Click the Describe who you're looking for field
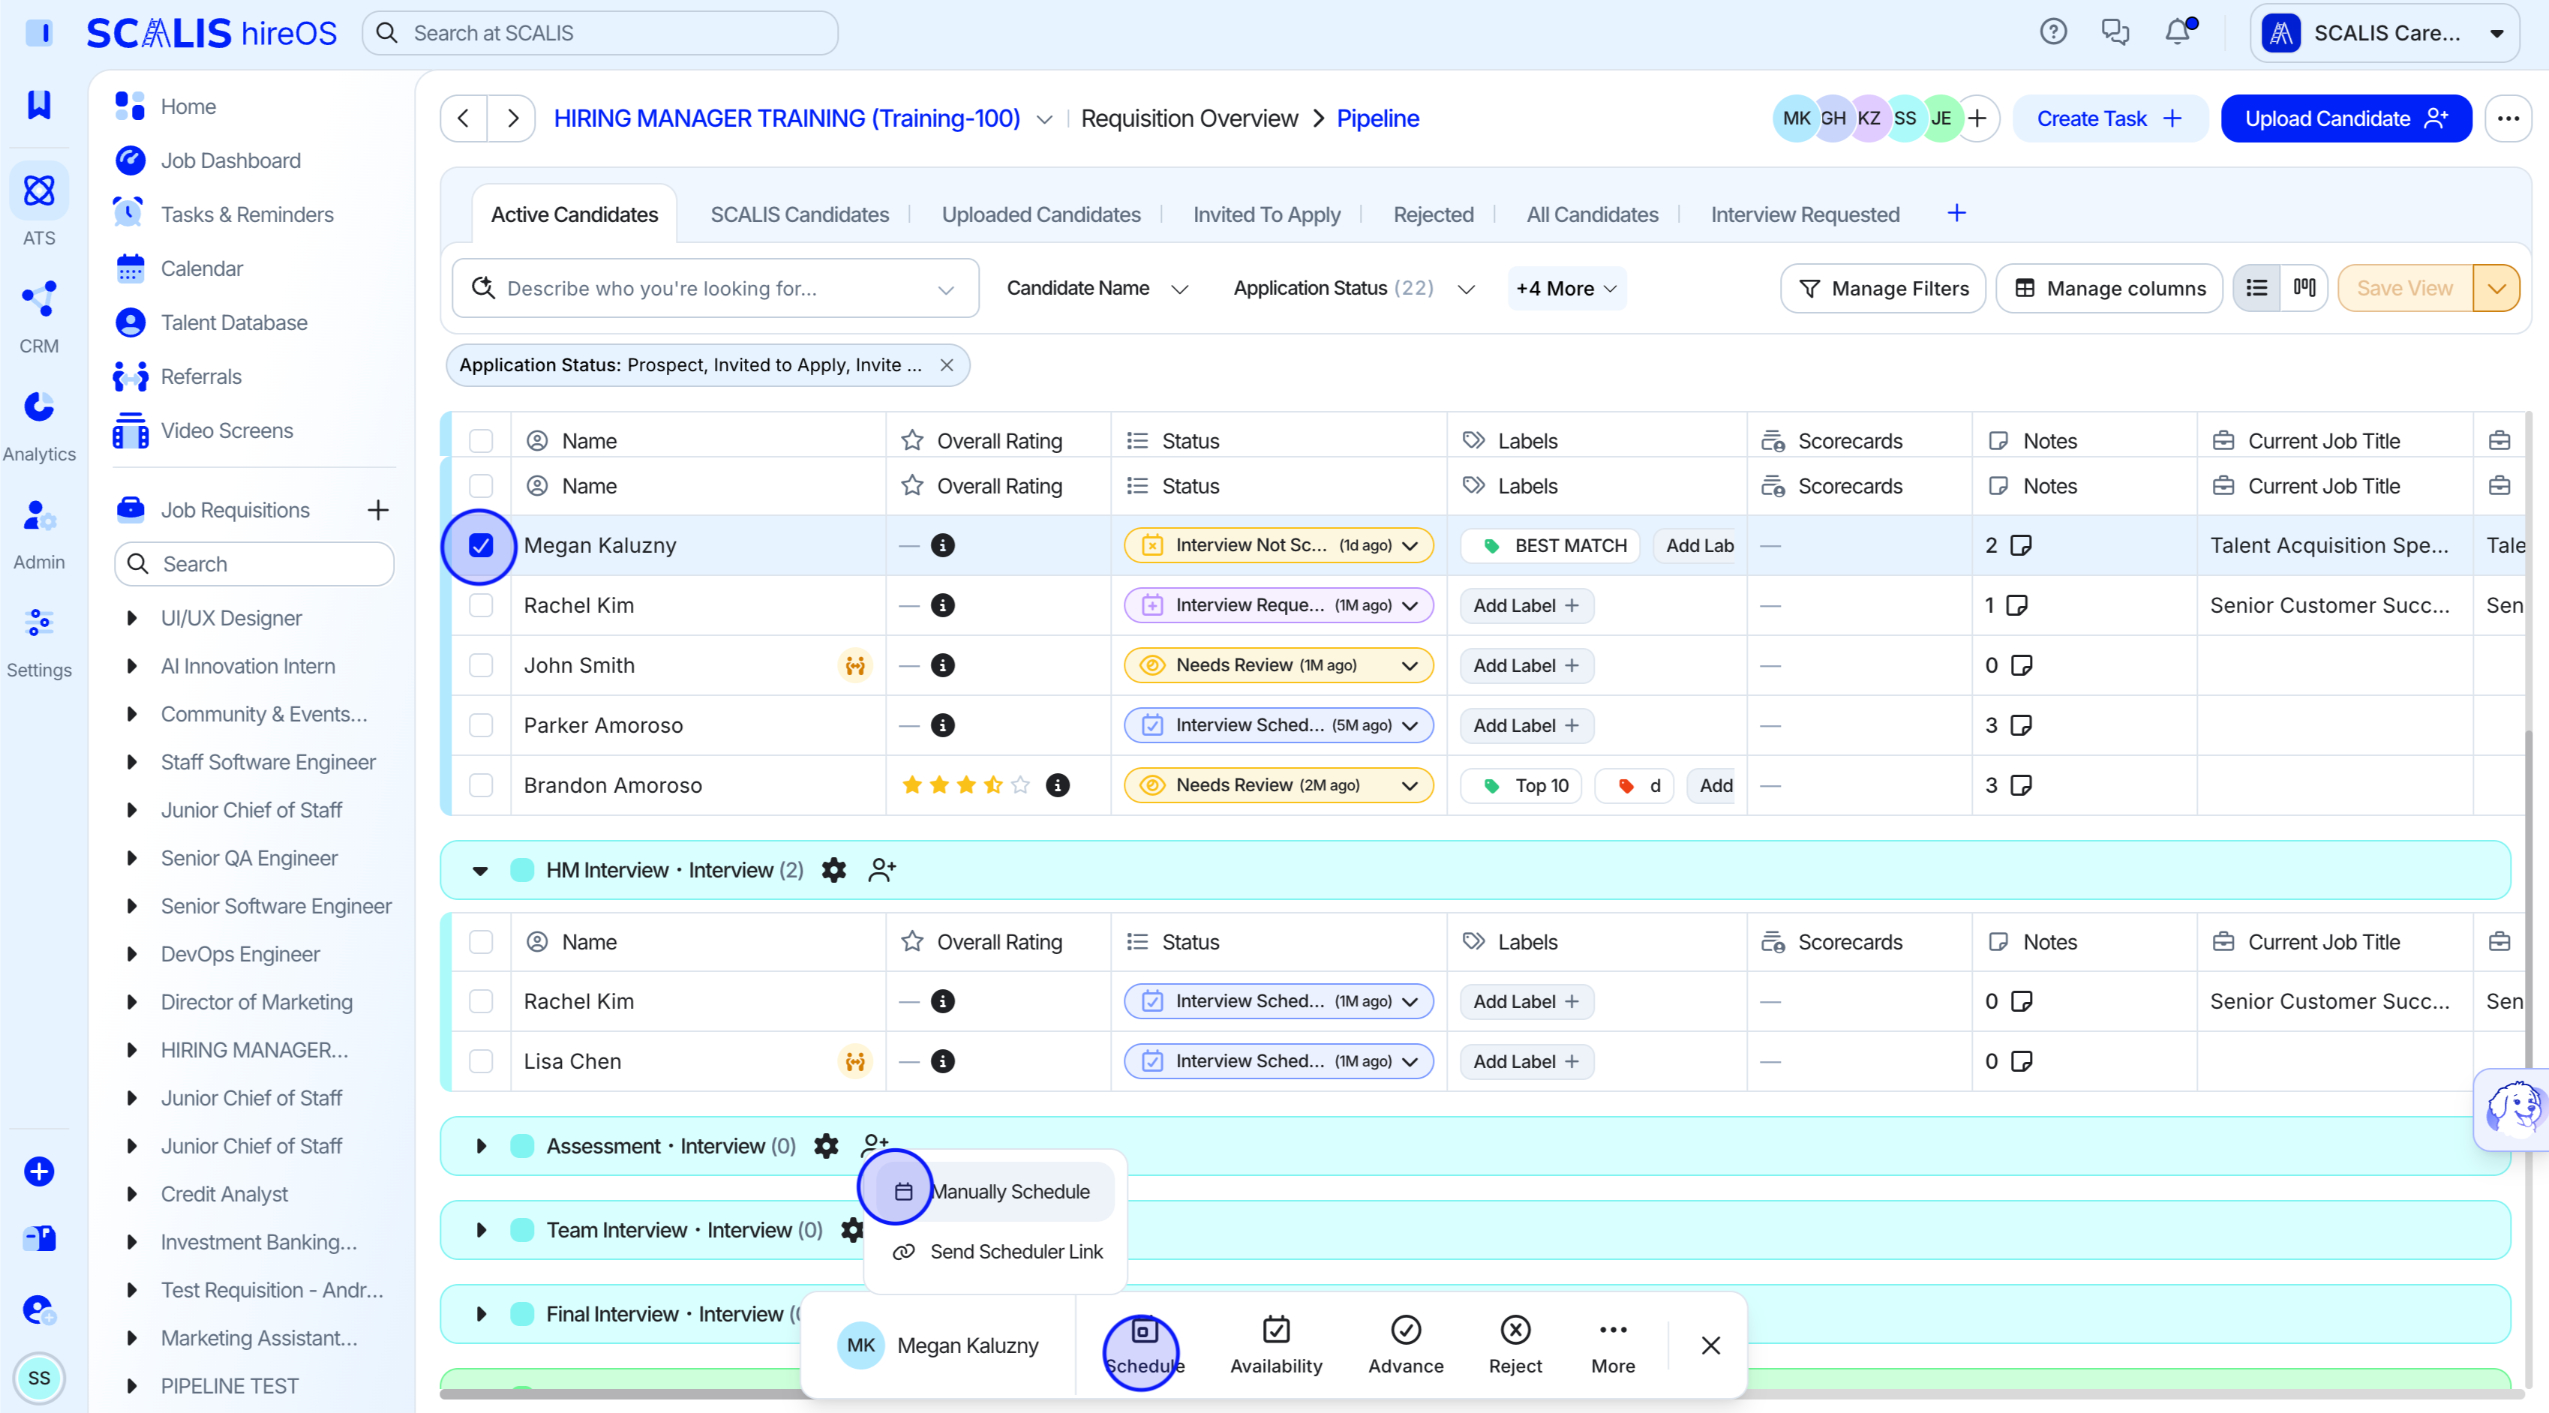2549x1413 pixels. (x=715, y=288)
